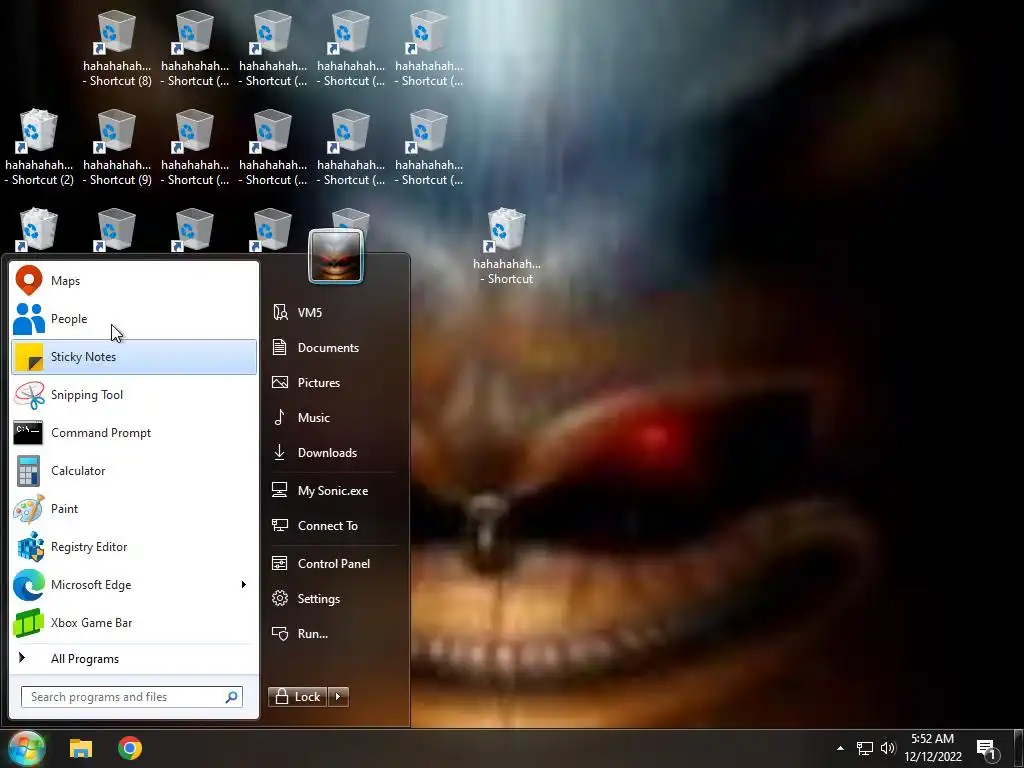Expand All Programs
This screenshot has height=768, width=1024.
pyautogui.click(x=134, y=658)
